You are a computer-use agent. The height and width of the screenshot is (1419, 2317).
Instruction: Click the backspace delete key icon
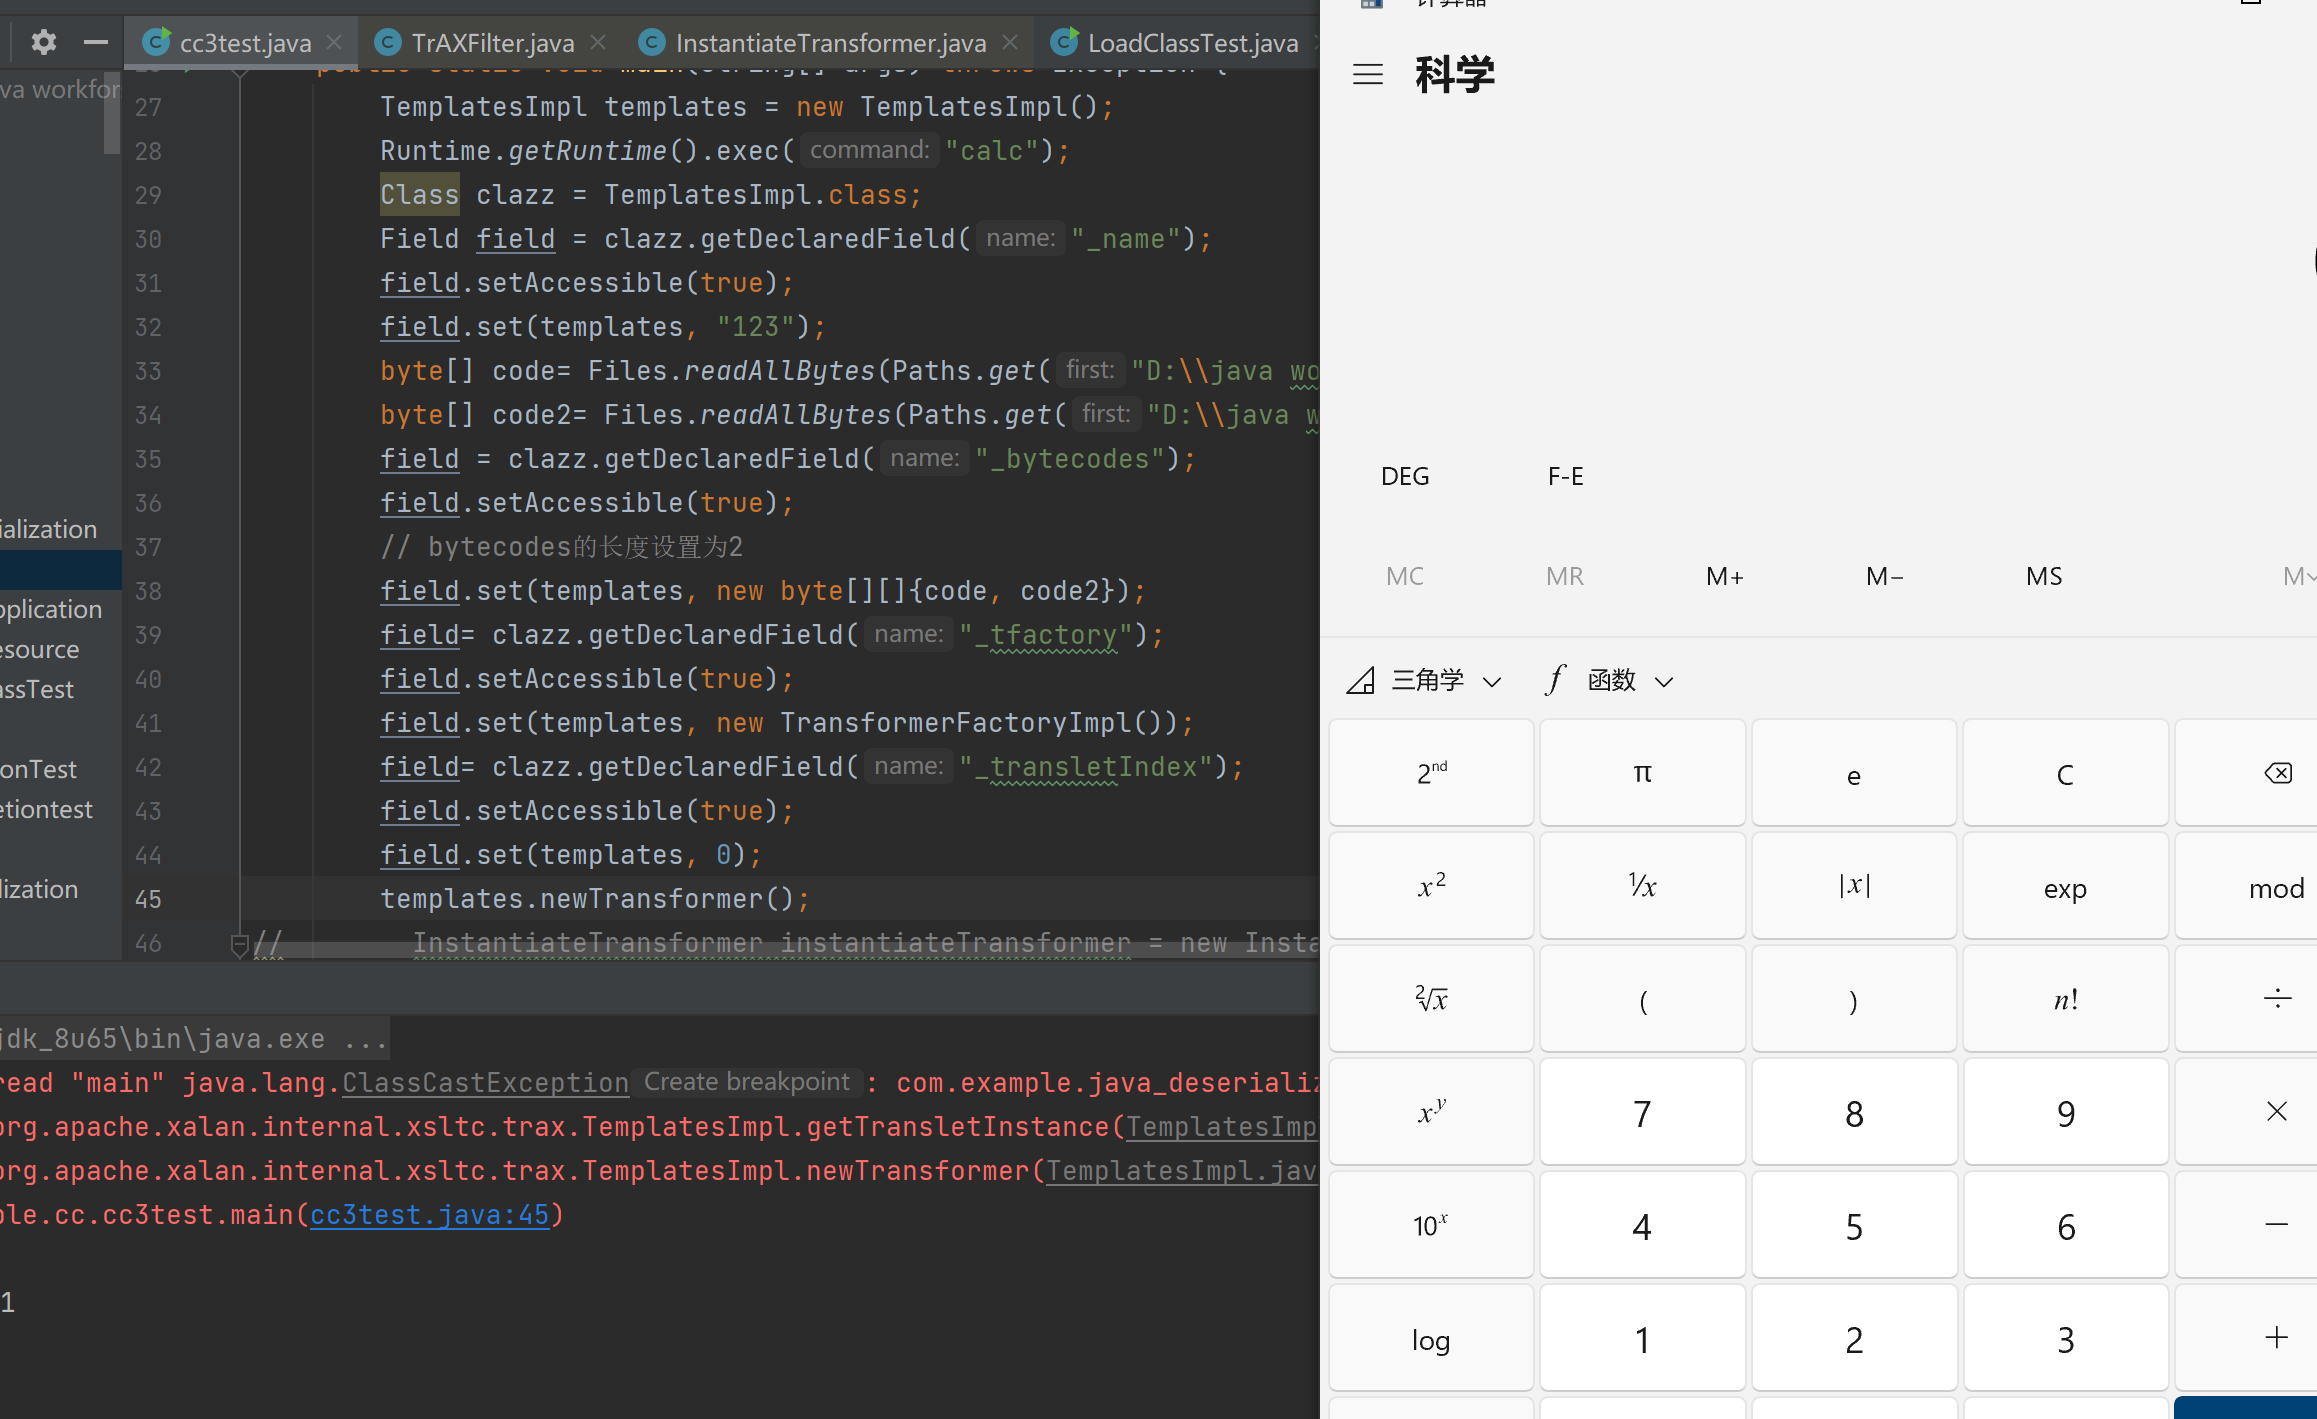click(x=2277, y=773)
